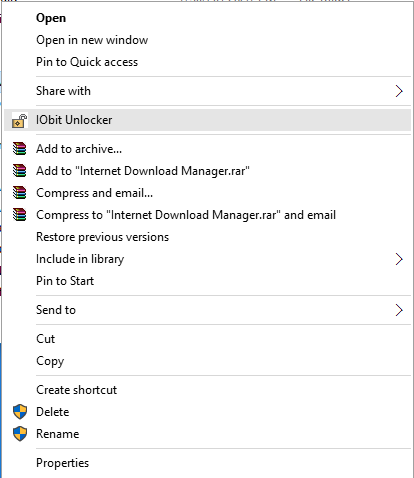
Task: Click WinRAR icon beside Compress and email...
Action: pyautogui.click(x=20, y=193)
